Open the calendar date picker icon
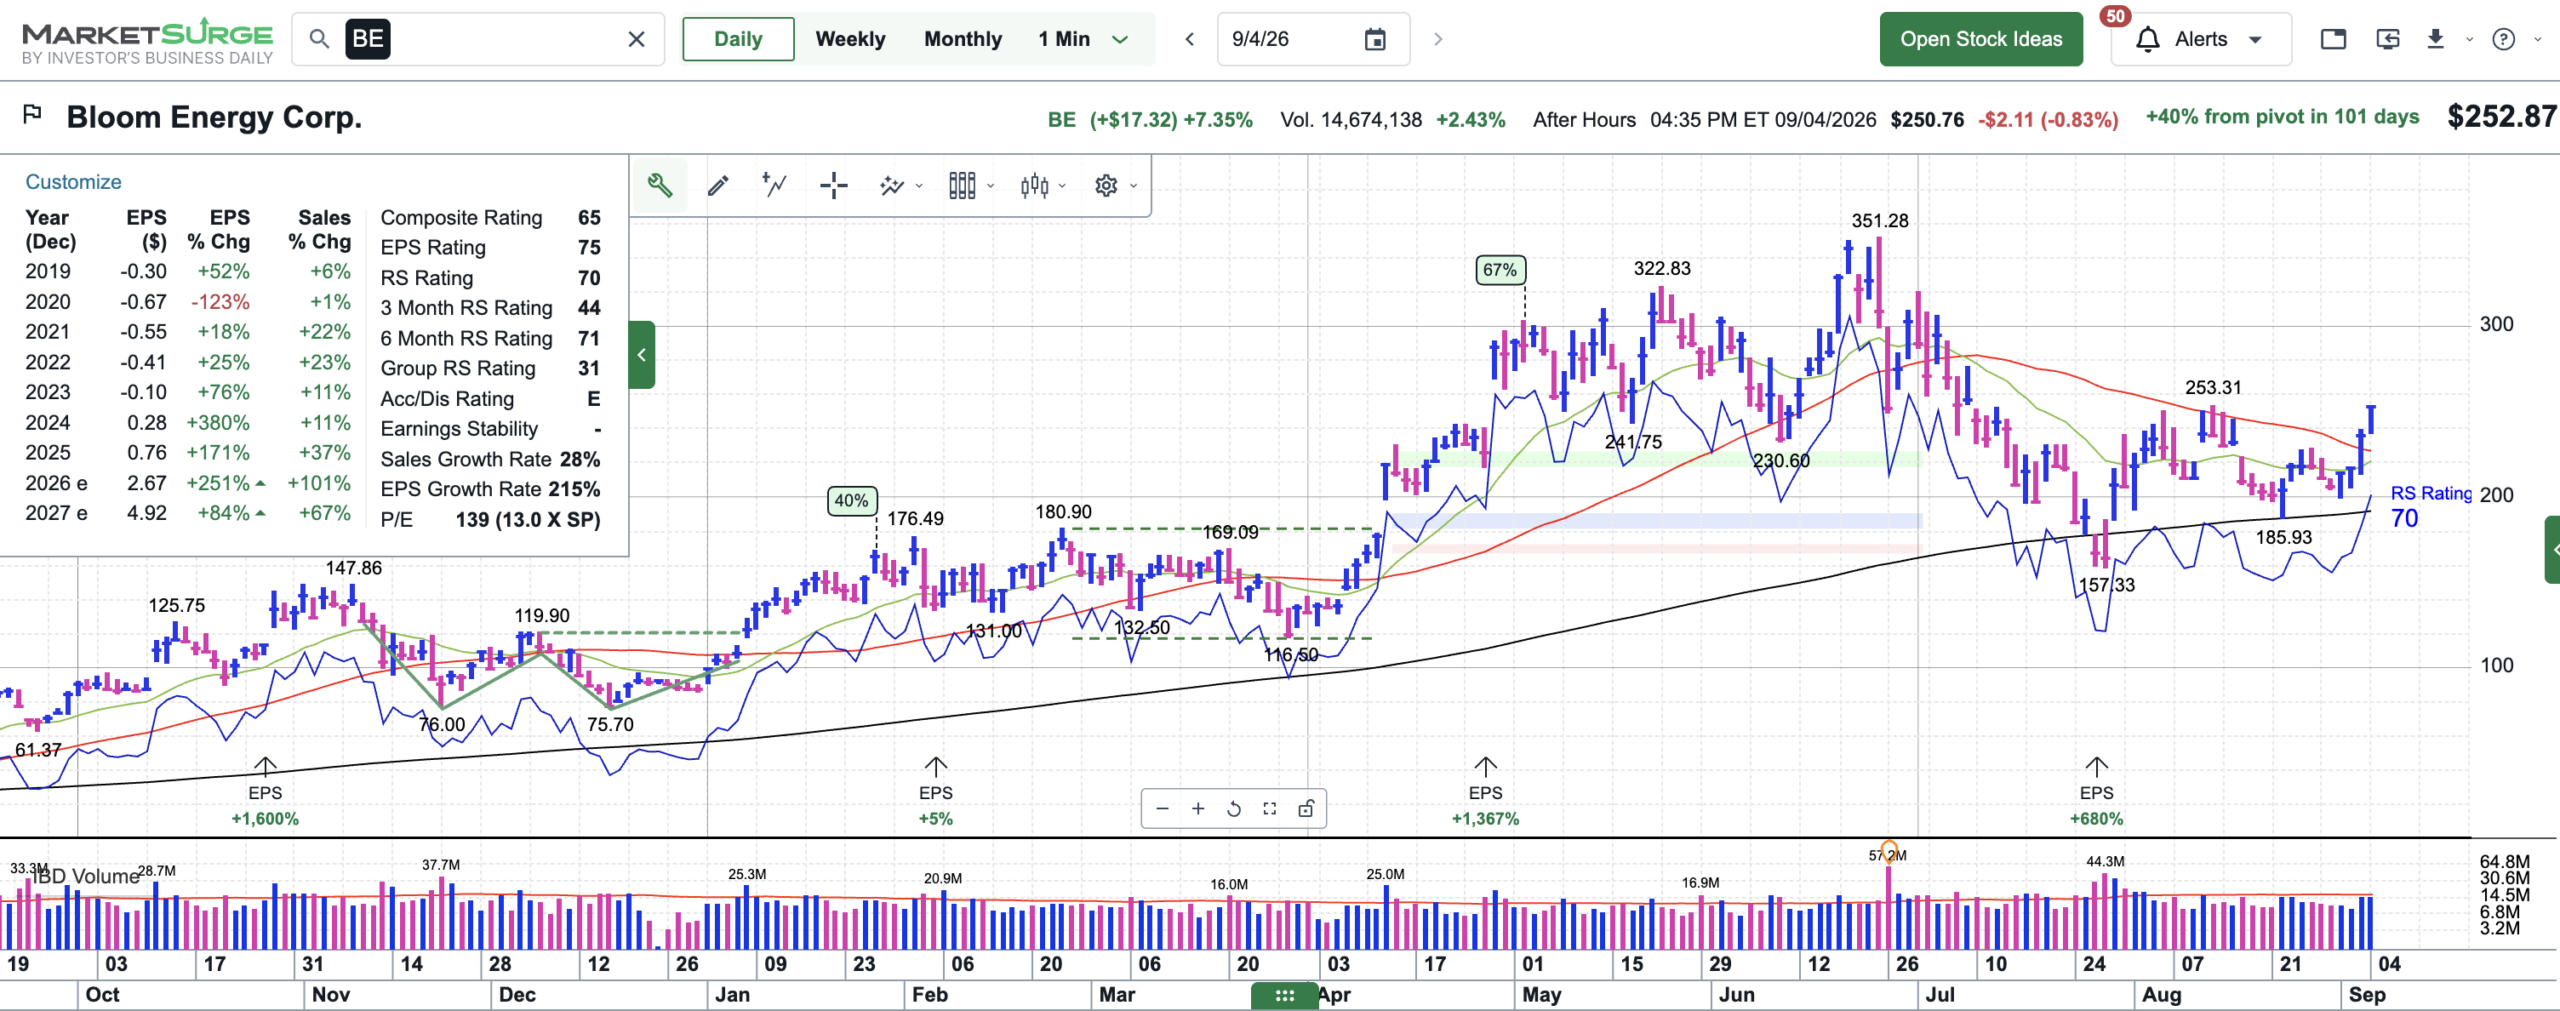Viewport: 2560px width, 1011px height. pyautogui.click(x=1376, y=39)
